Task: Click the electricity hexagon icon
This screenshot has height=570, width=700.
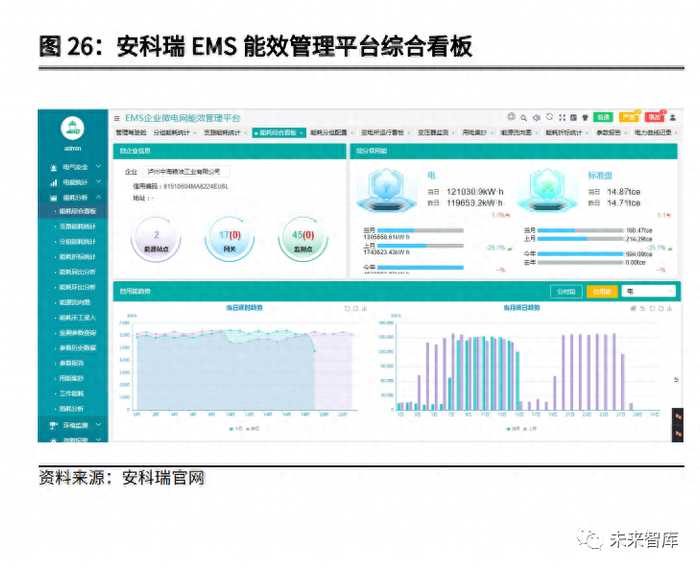Action: point(386,191)
